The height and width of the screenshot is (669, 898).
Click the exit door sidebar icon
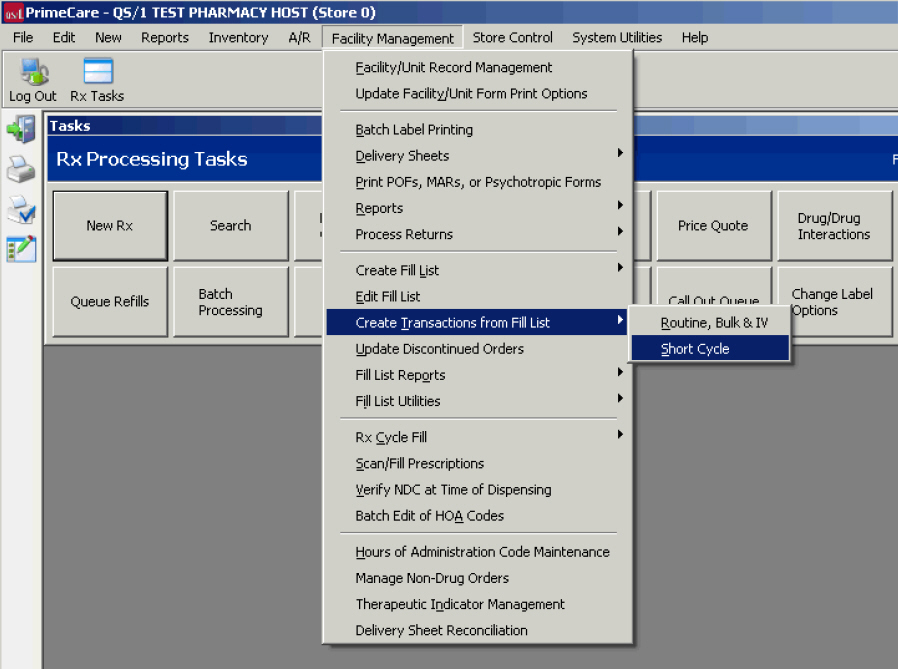[x=21, y=129]
